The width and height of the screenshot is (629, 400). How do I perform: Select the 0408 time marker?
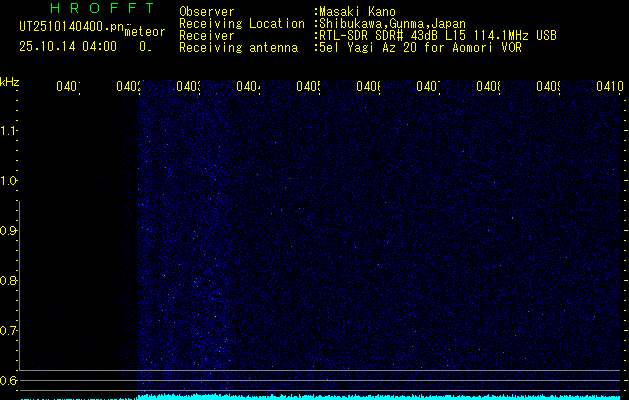coord(488,86)
